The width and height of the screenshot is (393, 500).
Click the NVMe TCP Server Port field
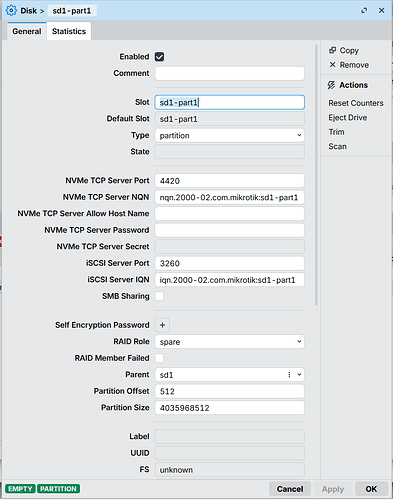pyautogui.click(x=230, y=181)
